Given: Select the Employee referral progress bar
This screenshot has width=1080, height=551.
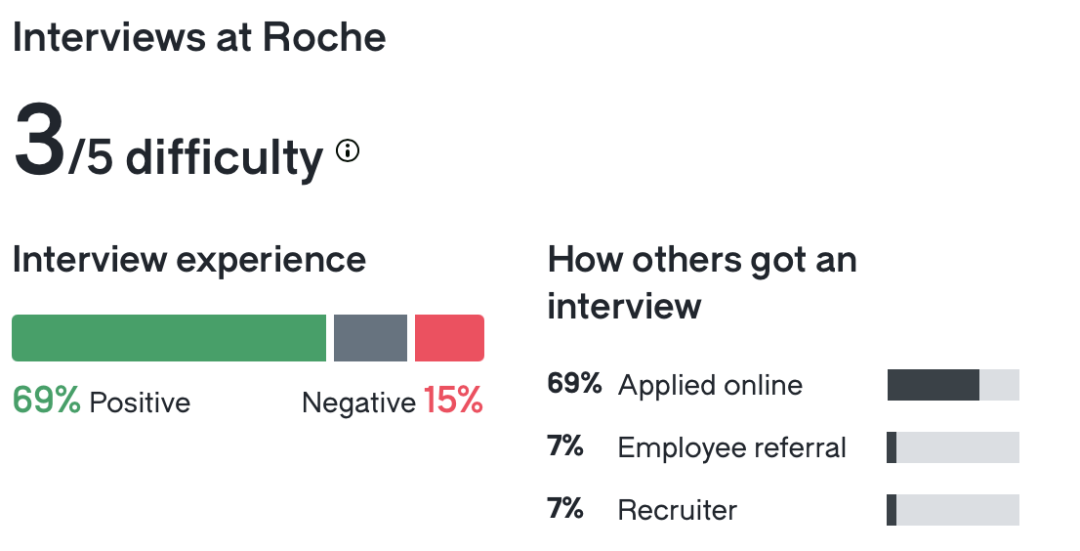Looking at the screenshot, I should (x=952, y=448).
